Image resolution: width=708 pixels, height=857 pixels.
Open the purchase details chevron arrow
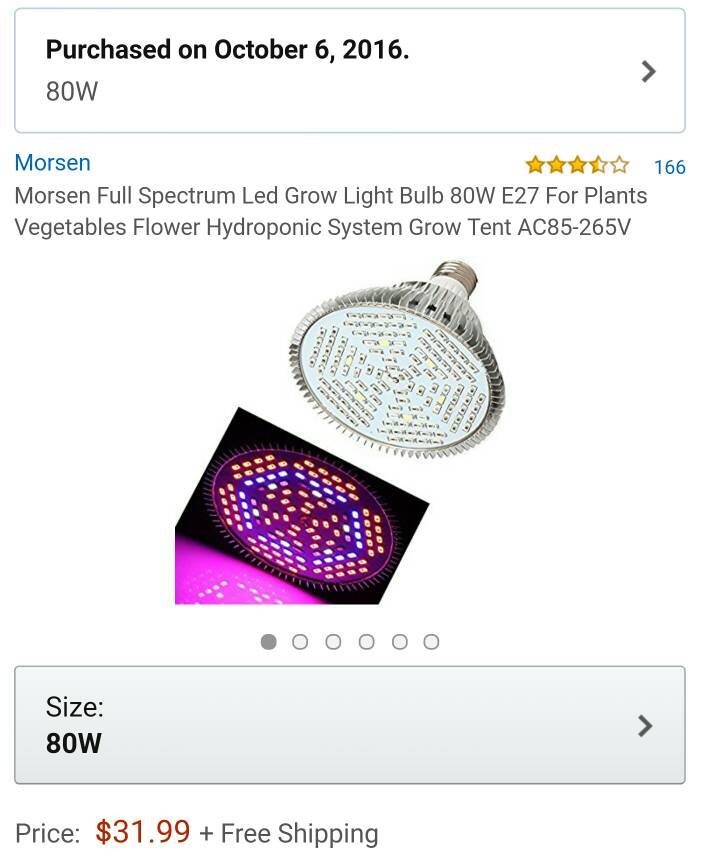(x=648, y=71)
